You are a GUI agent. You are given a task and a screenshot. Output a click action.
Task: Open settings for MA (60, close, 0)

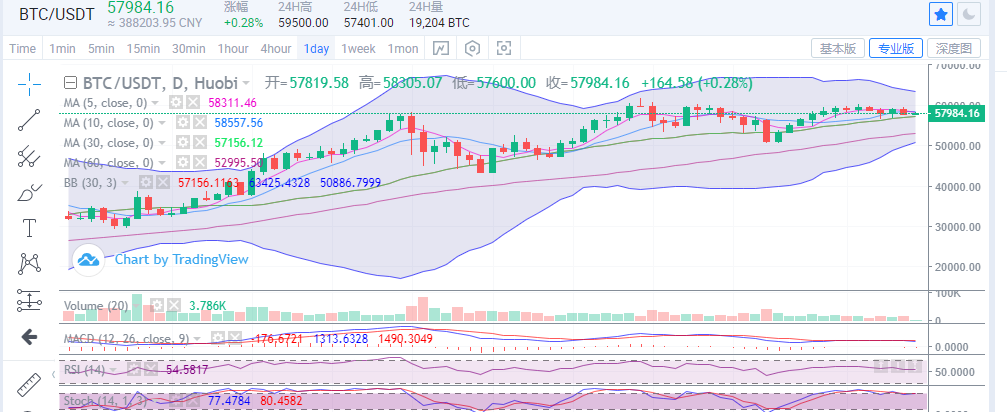(184, 162)
